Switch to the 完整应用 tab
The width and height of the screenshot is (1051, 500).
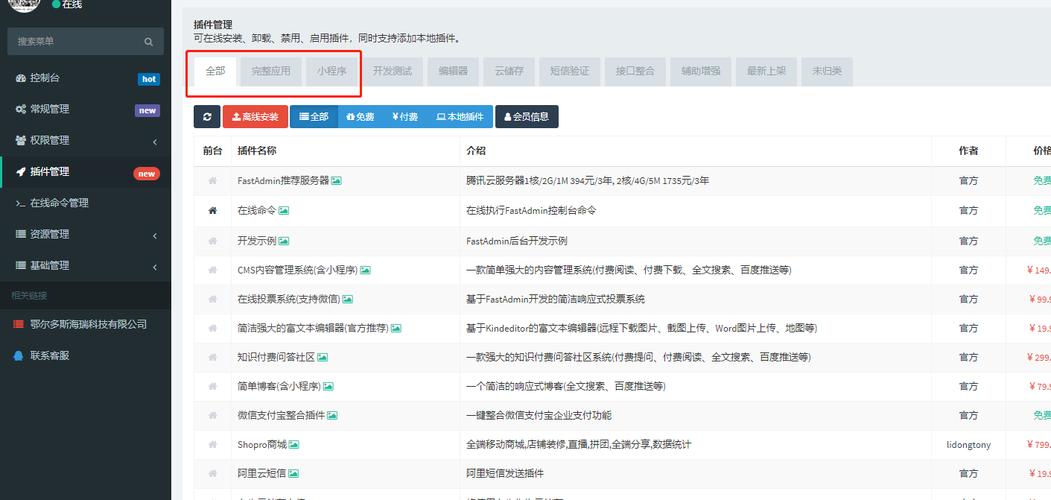[x=271, y=71]
